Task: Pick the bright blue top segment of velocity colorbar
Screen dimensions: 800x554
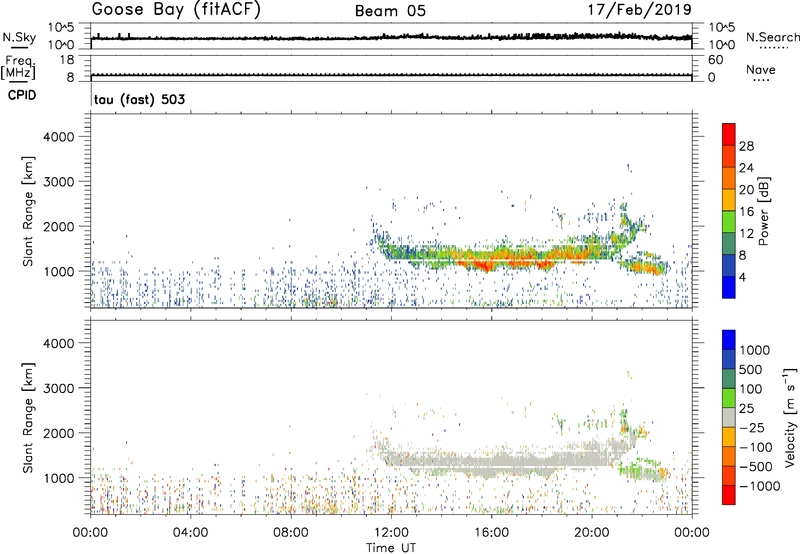Action: coord(729,340)
